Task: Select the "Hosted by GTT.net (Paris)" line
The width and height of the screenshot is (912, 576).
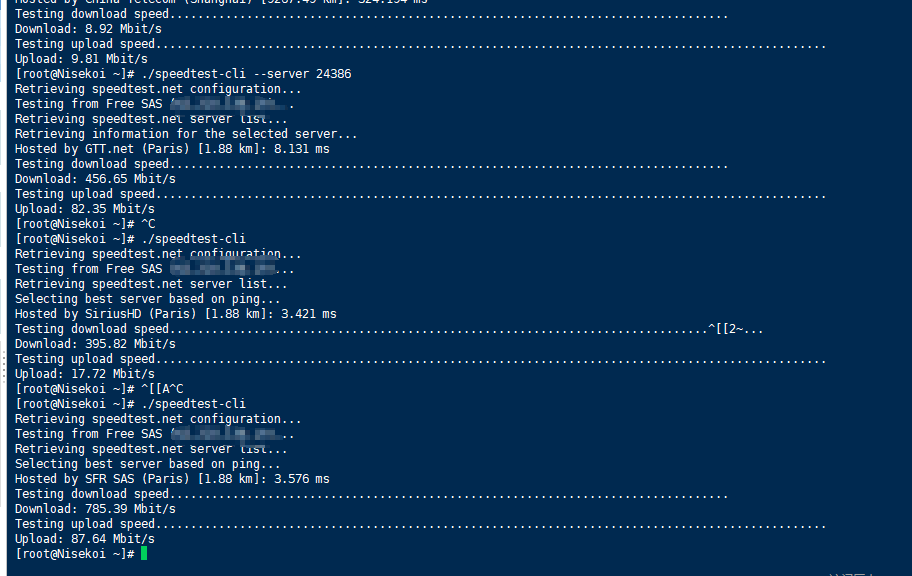Action: click(x=172, y=149)
